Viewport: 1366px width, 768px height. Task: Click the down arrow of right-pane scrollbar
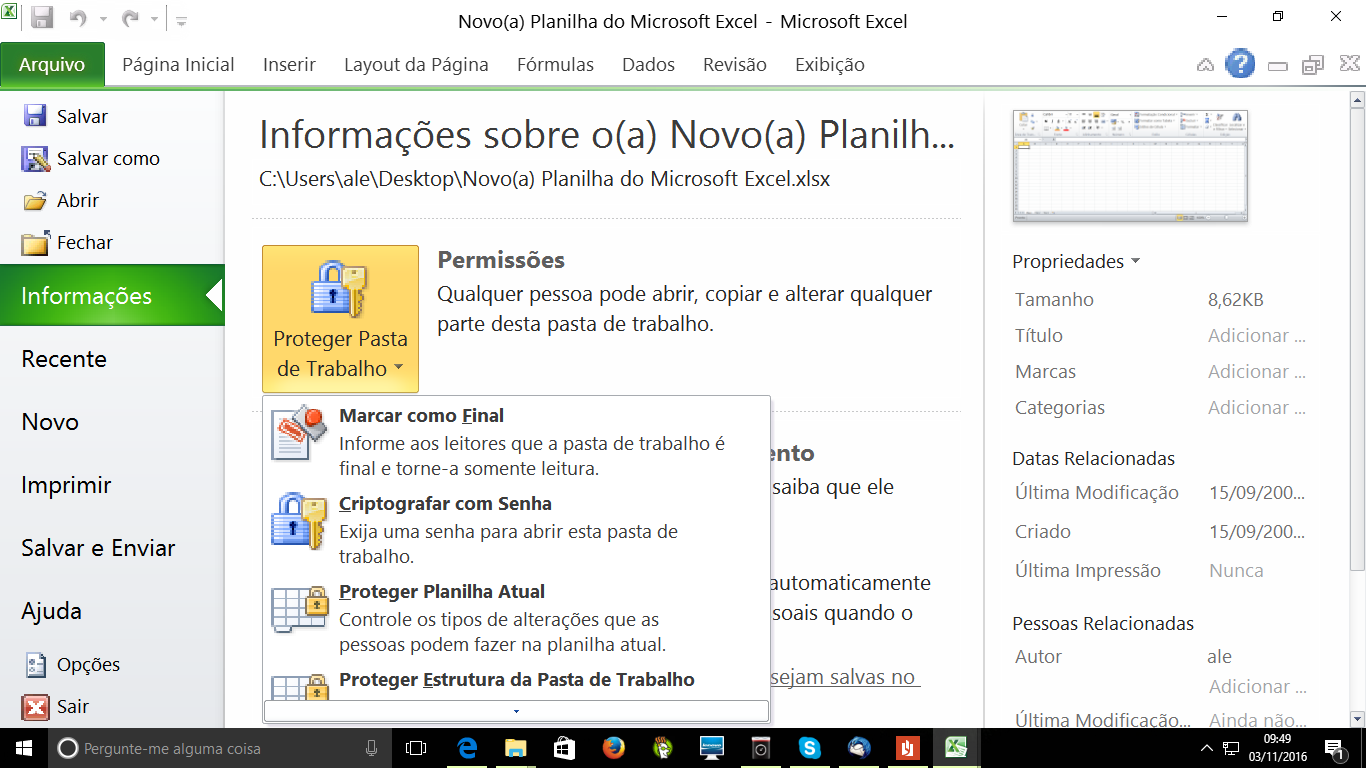pyautogui.click(x=1357, y=718)
